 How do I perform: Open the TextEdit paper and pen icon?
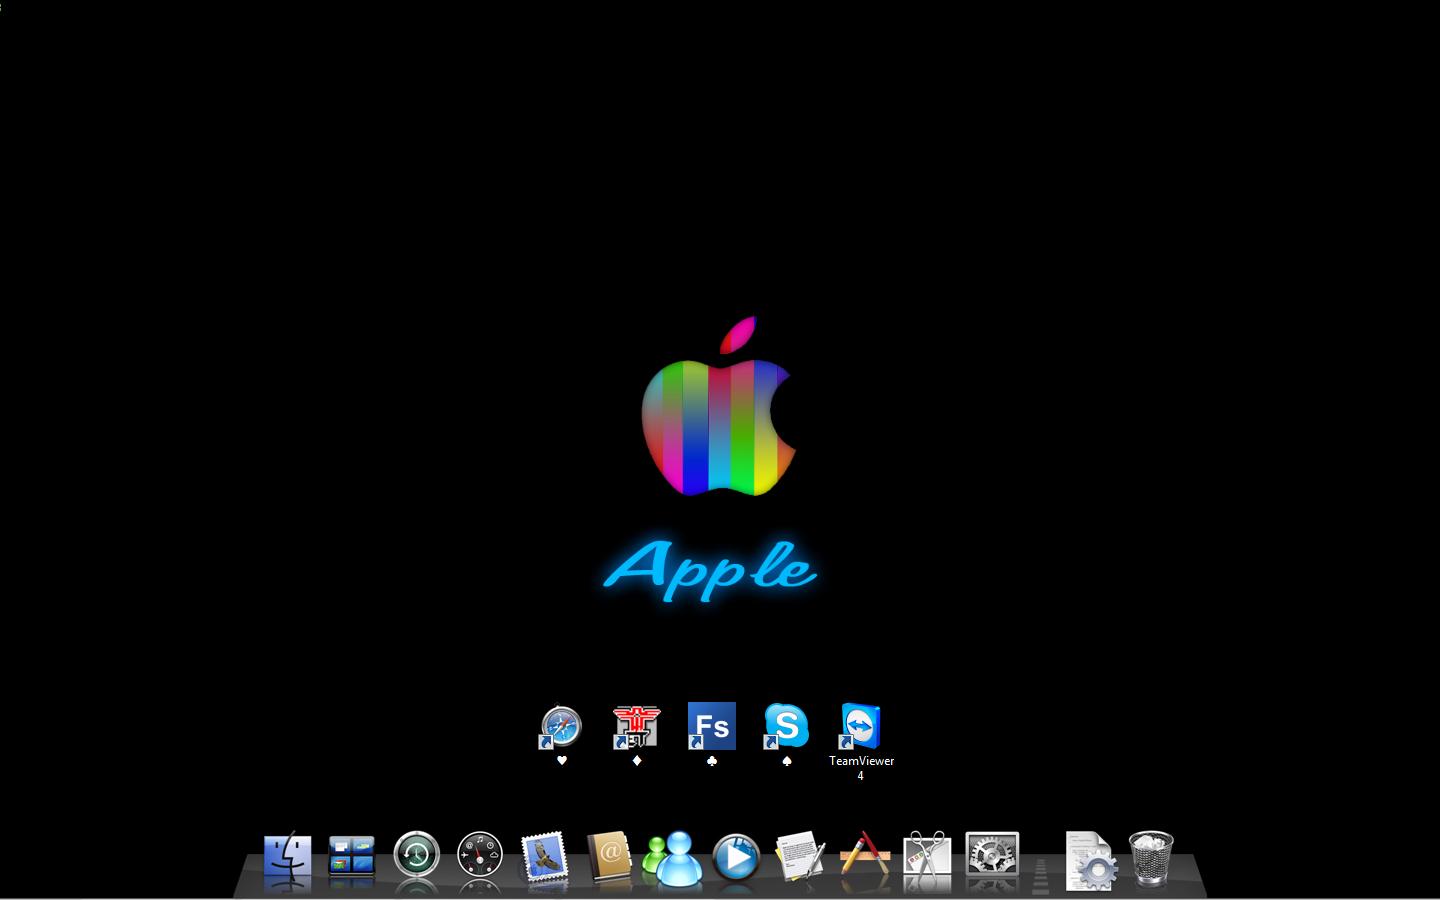(x=800, y=858)
